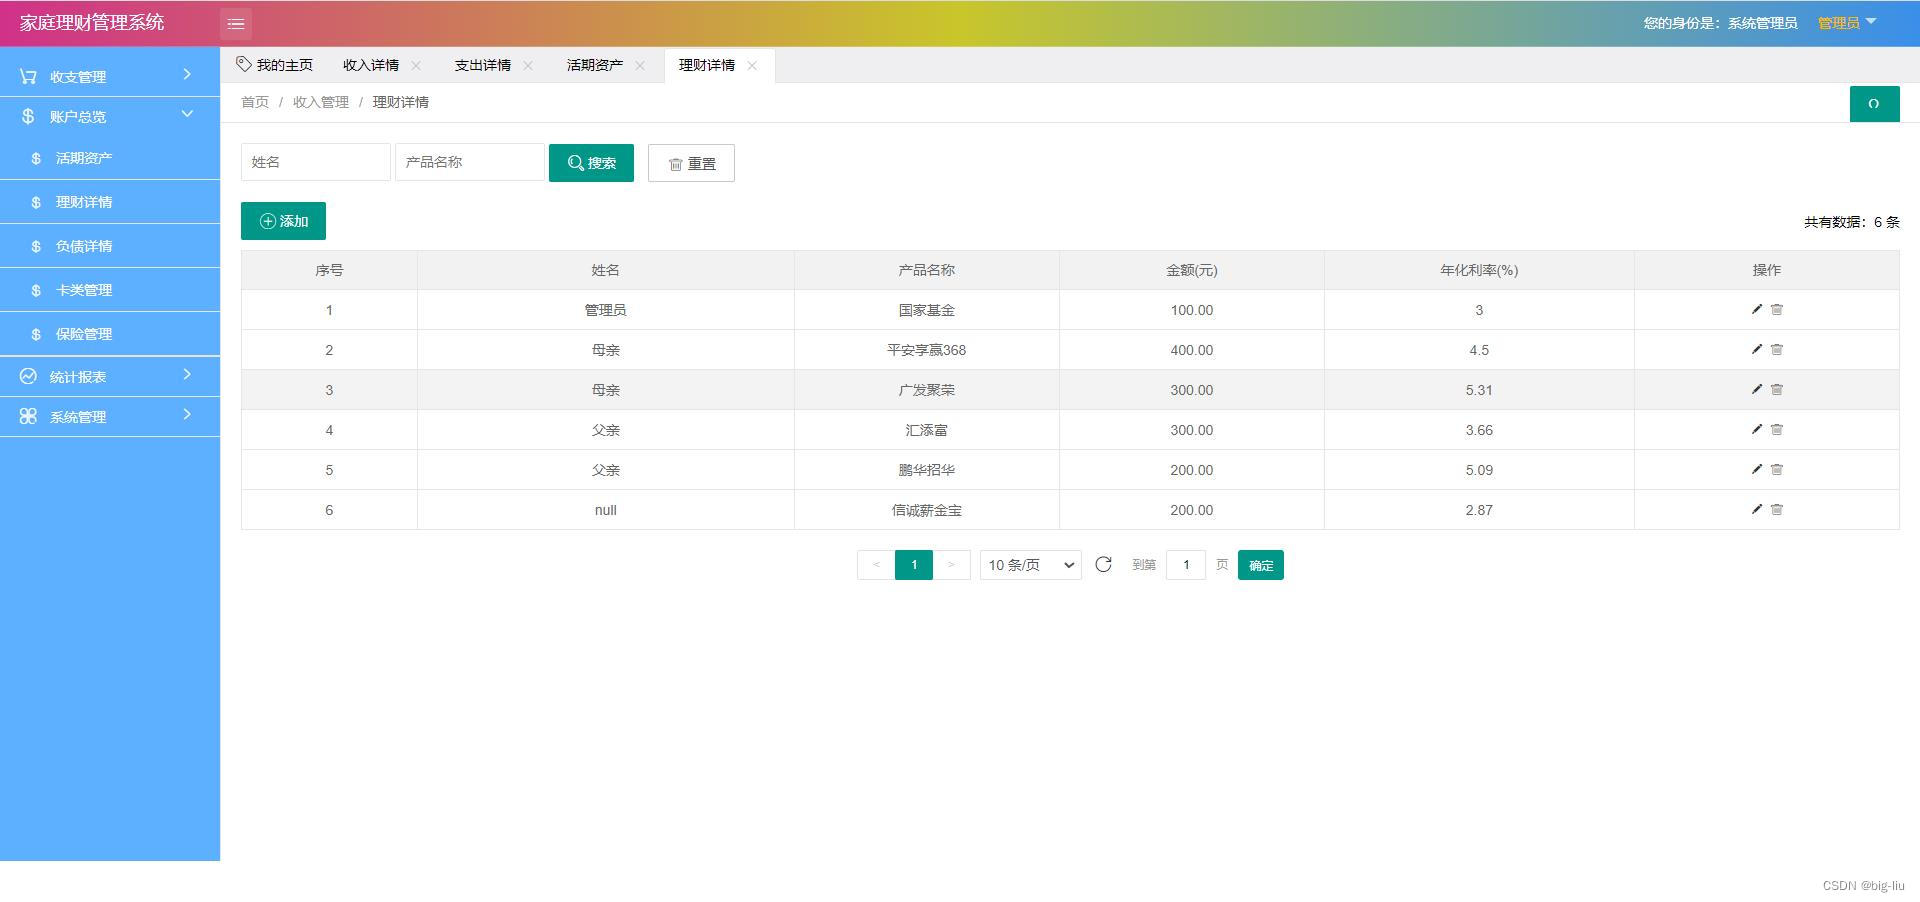The image size is (1920, 902).
Task: Delete the 国家基金 row using trash icon
Action: (1777, 310)
